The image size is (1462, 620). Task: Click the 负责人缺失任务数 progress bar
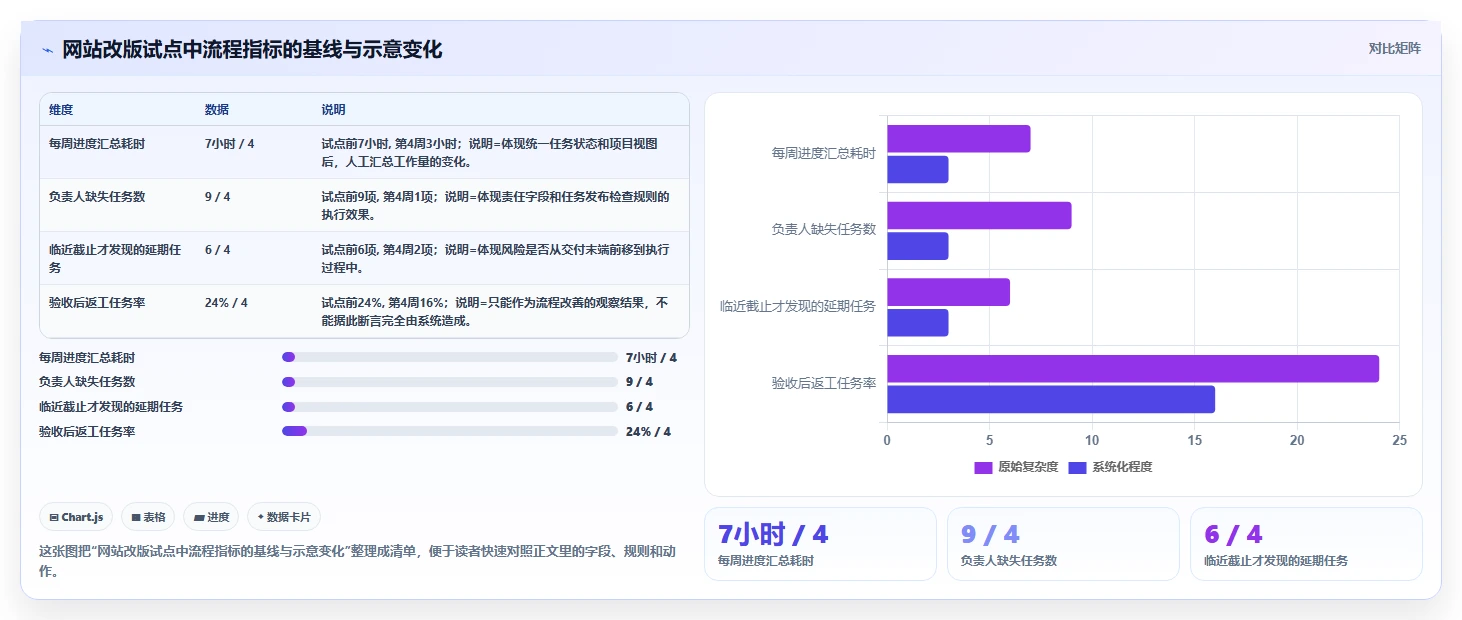[450, 382]
